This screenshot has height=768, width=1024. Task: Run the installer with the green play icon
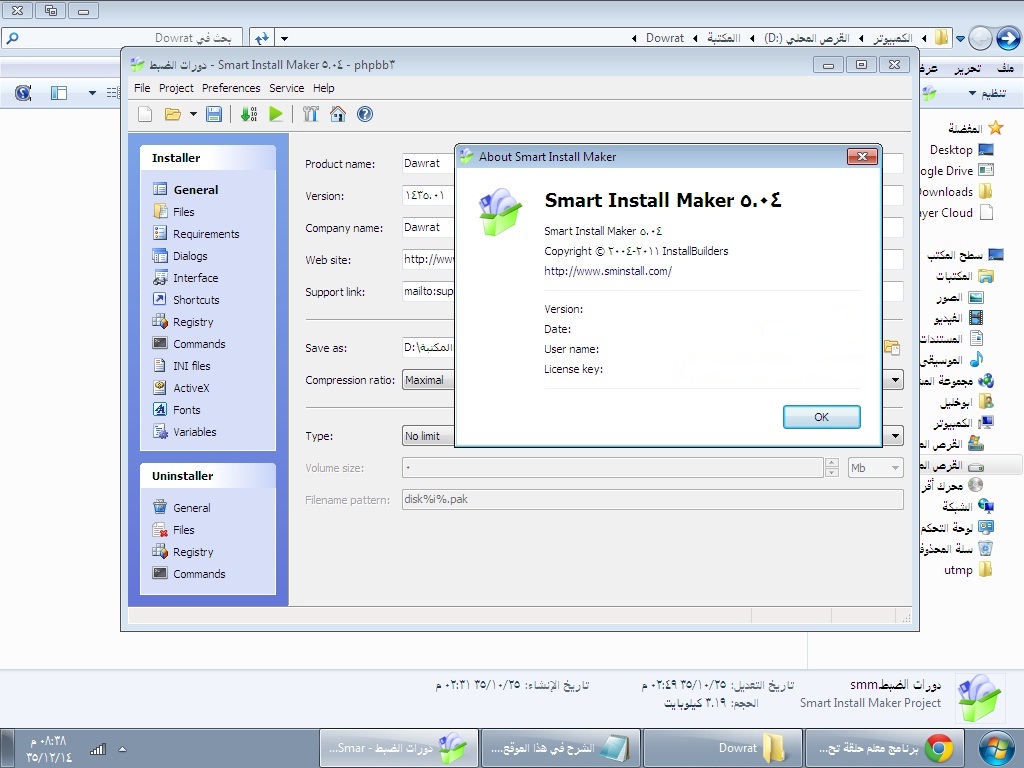coord(276,114)
